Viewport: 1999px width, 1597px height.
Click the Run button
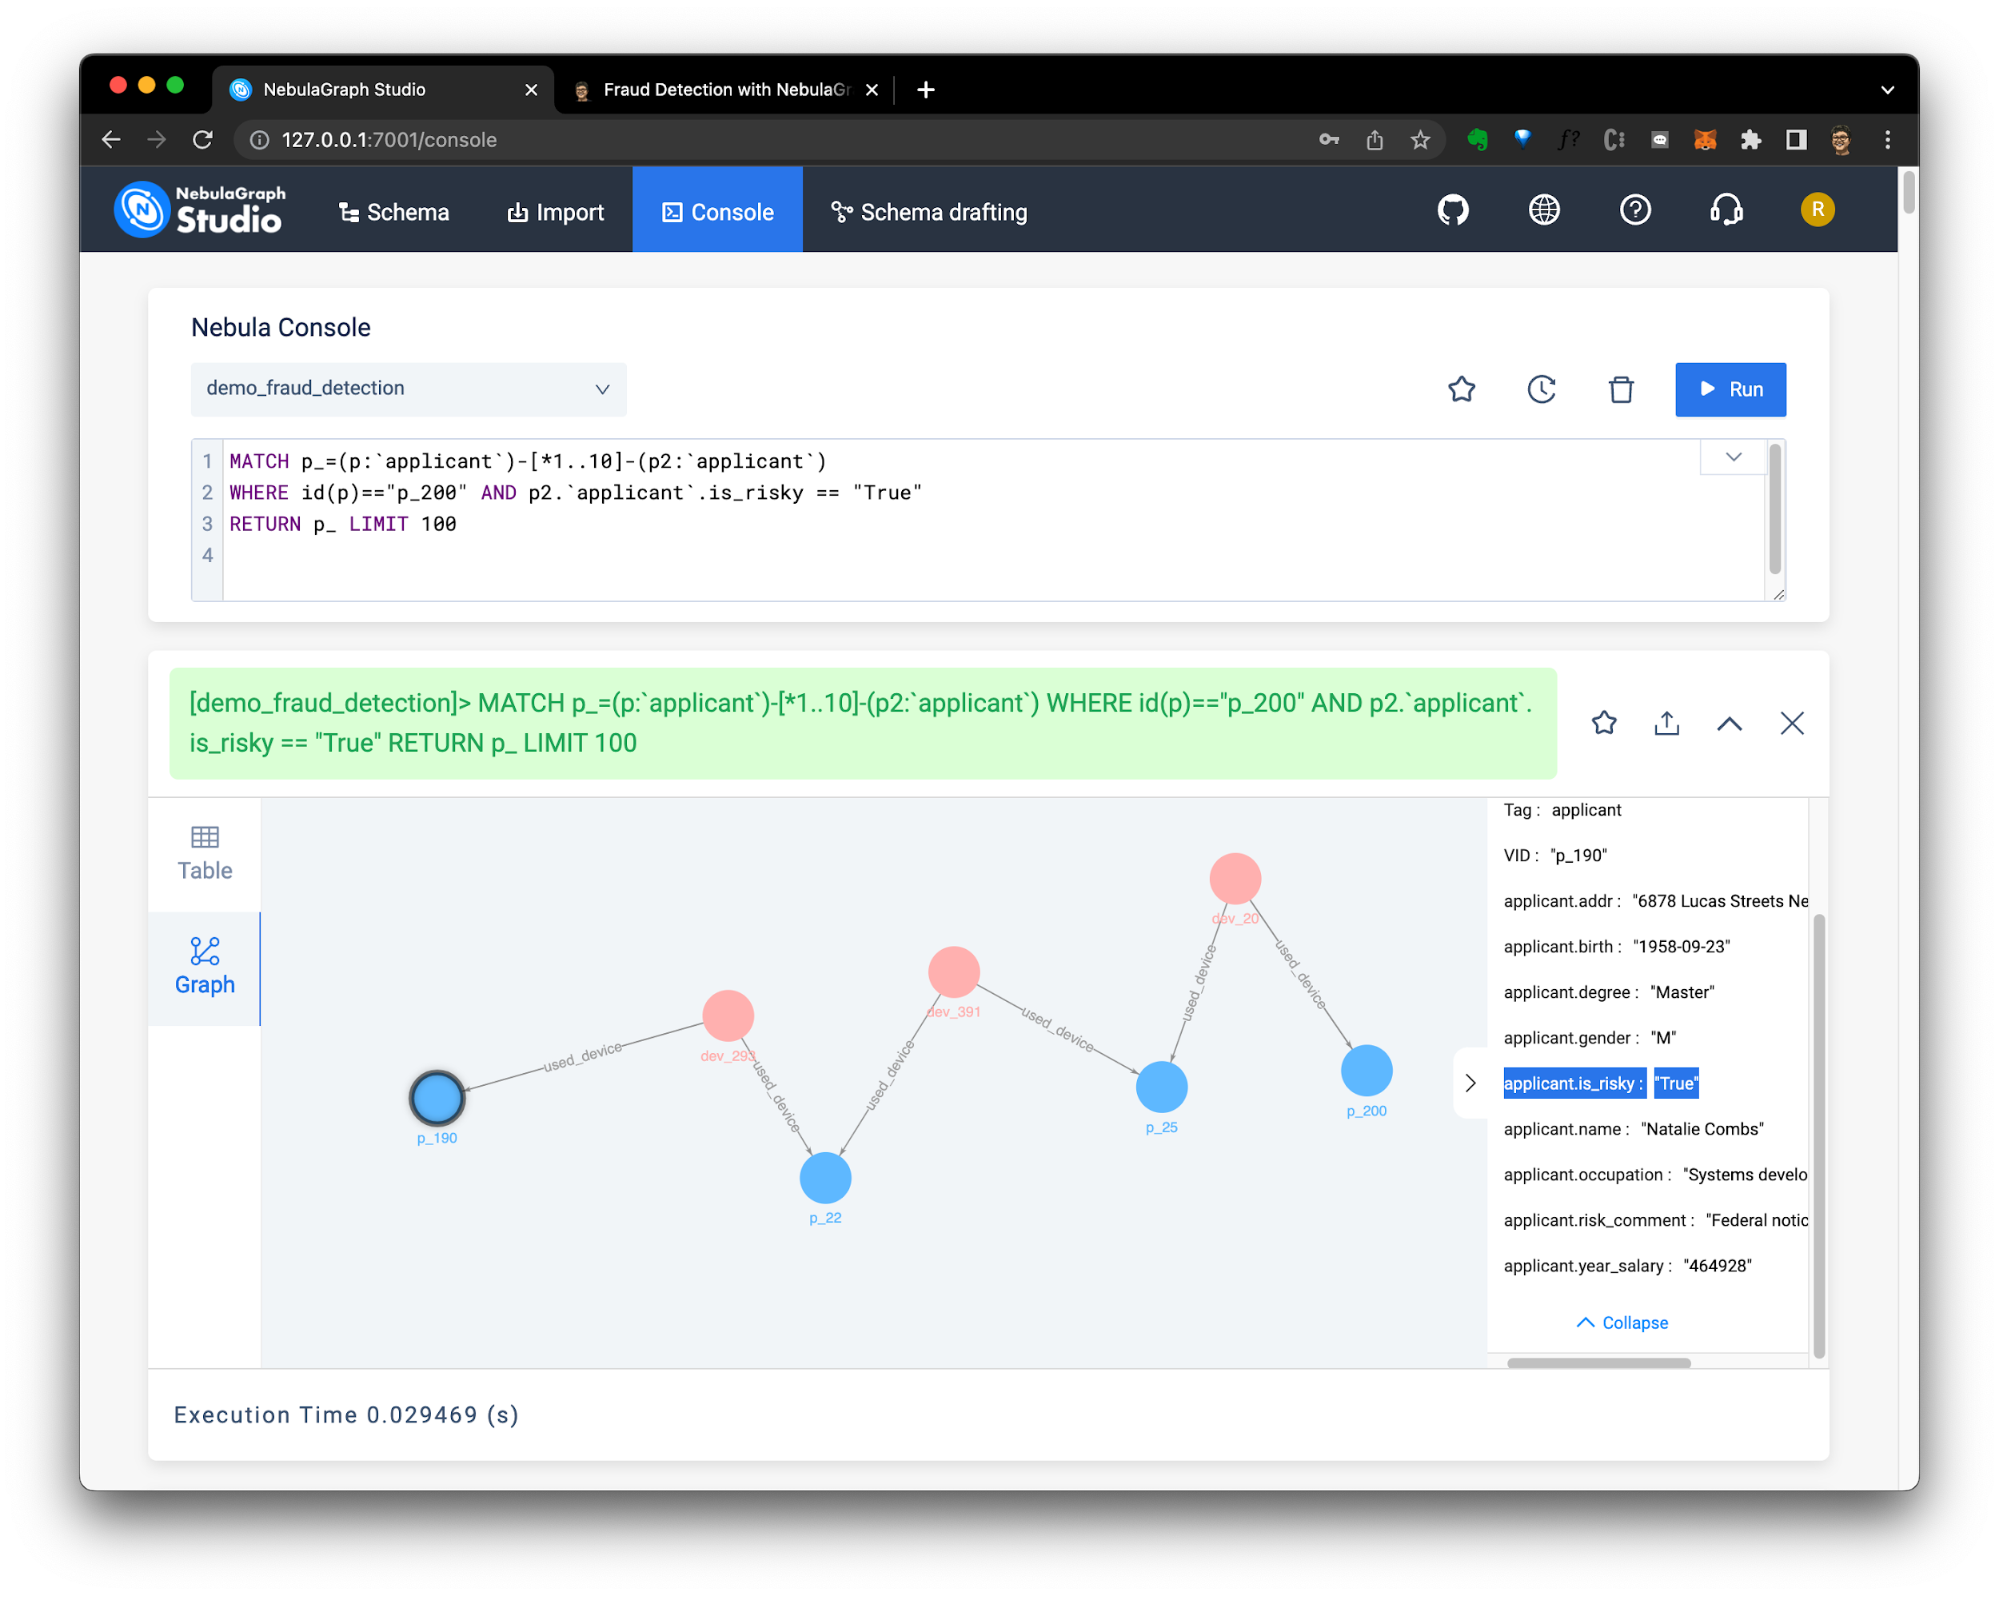1729,390
